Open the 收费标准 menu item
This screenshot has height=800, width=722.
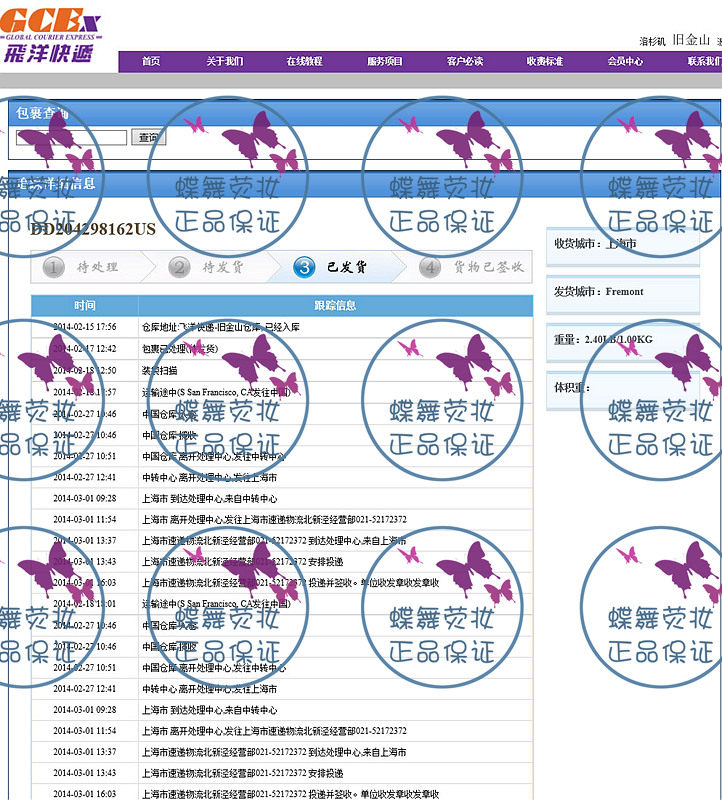pos(545,61)
